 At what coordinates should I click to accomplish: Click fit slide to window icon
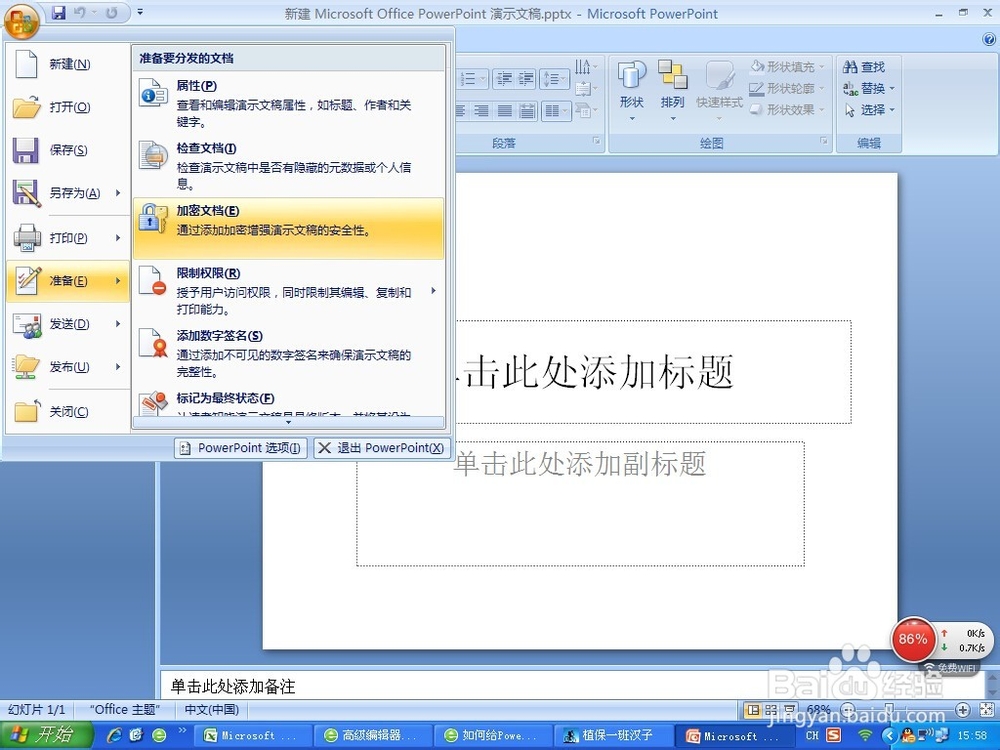[x=986, y=710]
